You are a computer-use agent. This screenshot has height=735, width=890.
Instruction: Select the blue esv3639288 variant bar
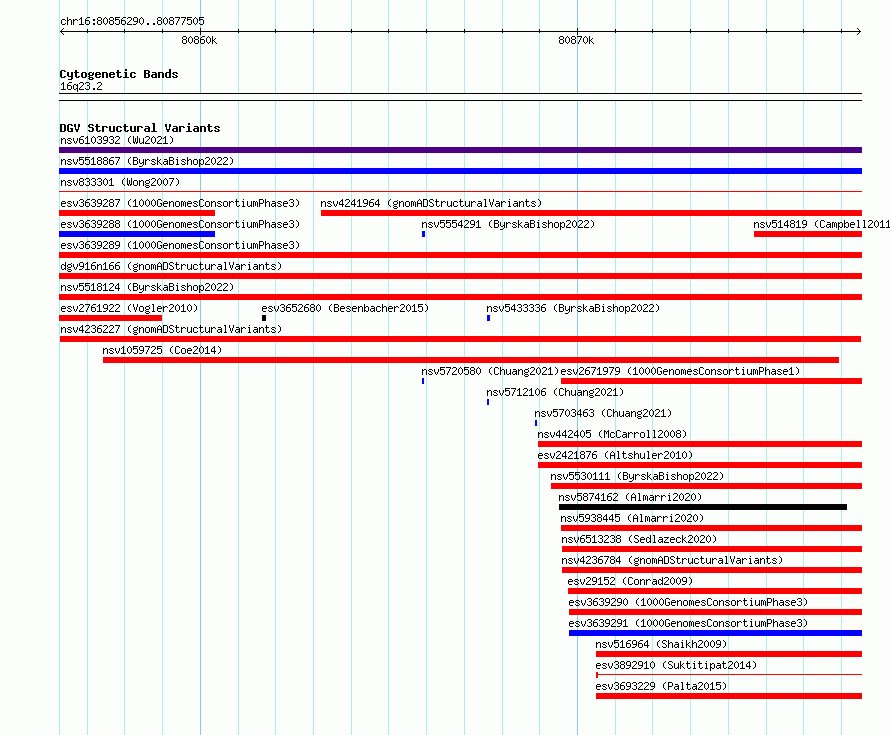click(x=137, y=234)
